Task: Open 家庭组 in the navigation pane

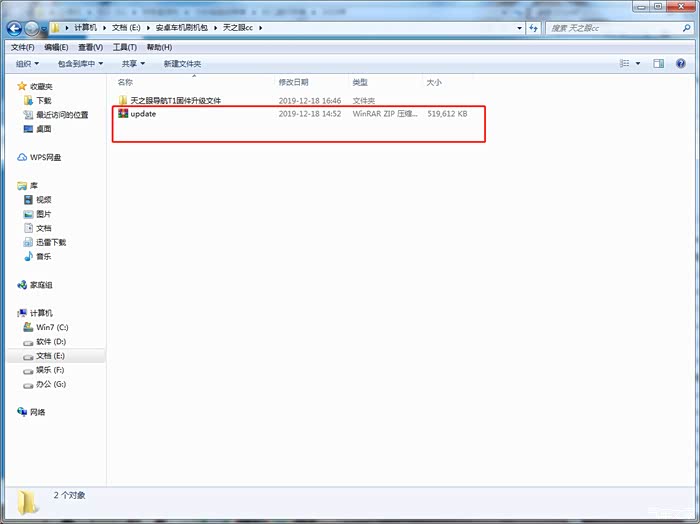Action: (x=41, y=285)
